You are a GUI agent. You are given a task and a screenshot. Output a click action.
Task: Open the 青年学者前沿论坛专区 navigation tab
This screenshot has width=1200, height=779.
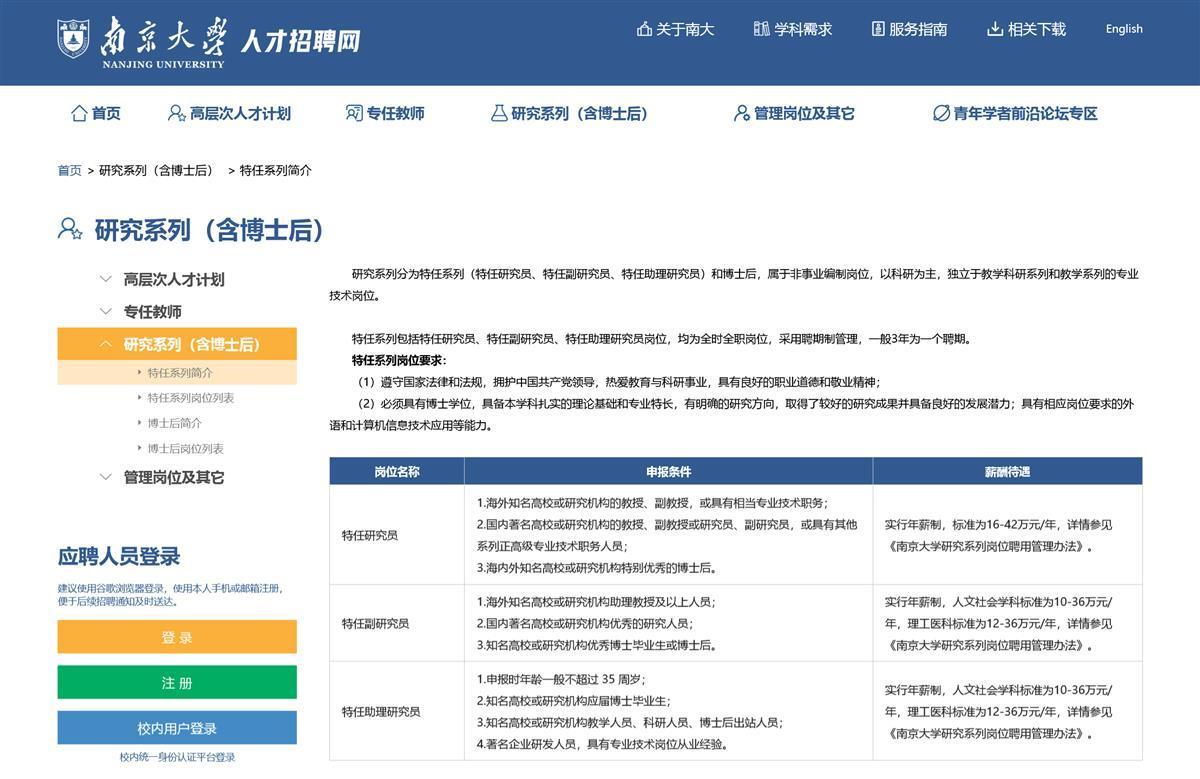click(1025, 113)
